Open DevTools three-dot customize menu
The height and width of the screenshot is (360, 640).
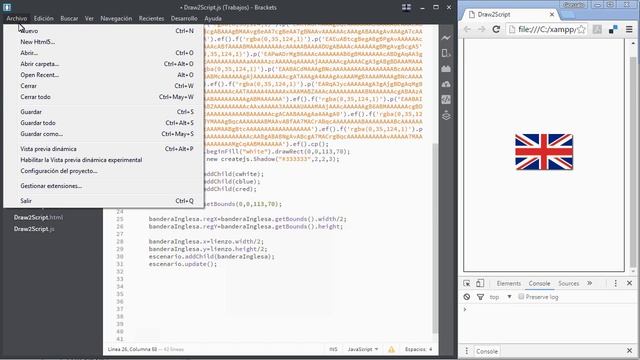pos(616,283)
